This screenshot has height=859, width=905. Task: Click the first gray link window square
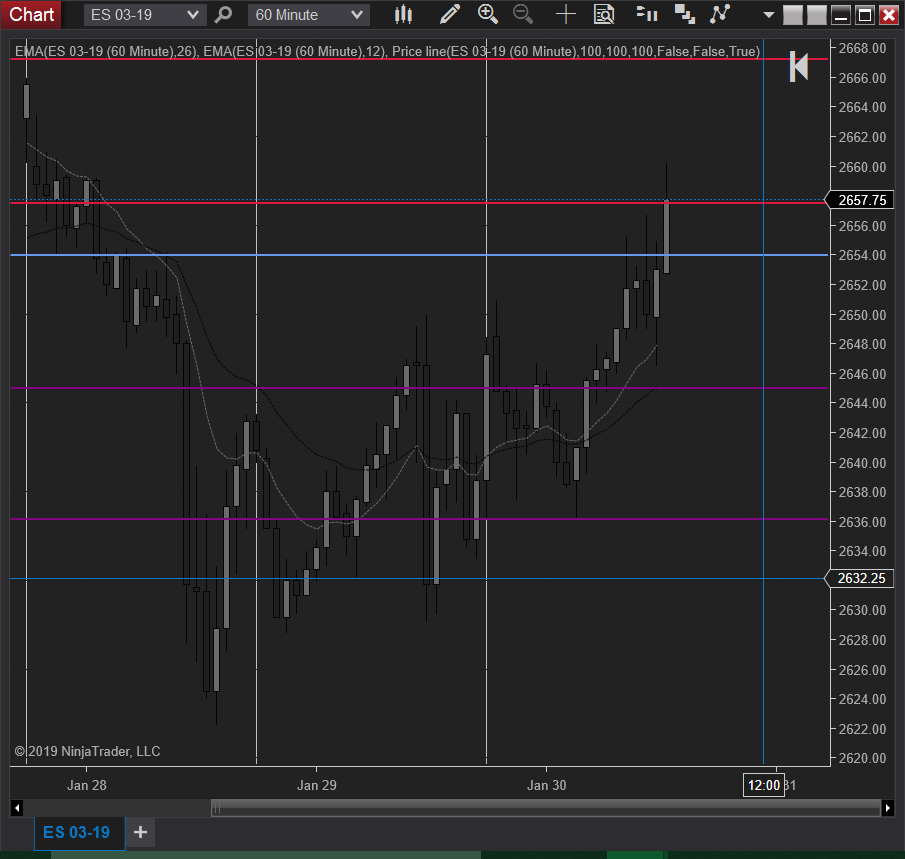[793, 15]
